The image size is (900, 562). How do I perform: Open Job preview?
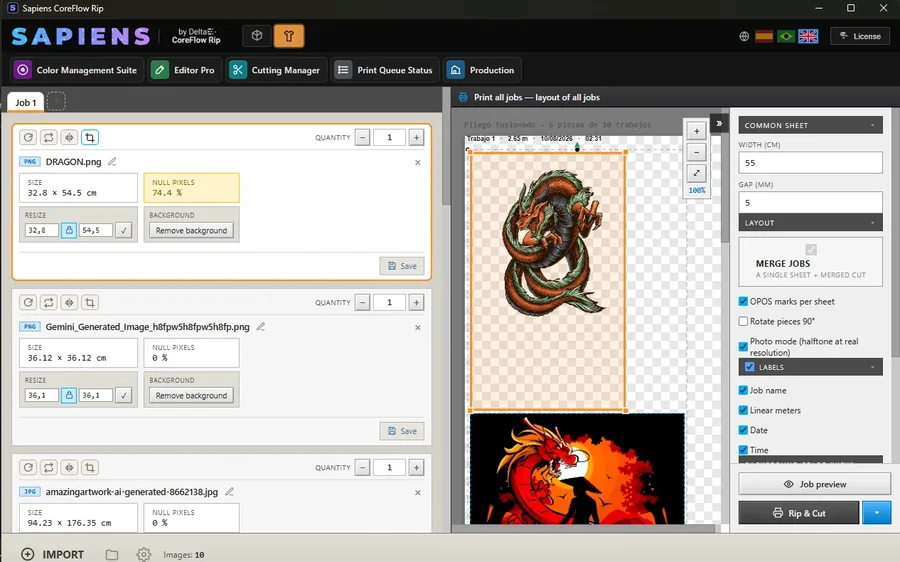point(814,484)
